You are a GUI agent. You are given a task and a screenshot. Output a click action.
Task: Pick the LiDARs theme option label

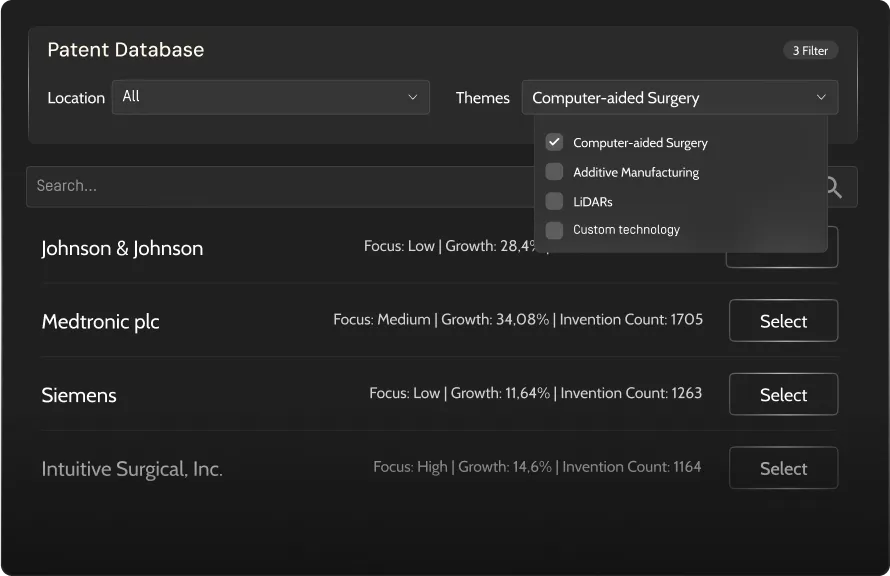click(x=593, y=201)
